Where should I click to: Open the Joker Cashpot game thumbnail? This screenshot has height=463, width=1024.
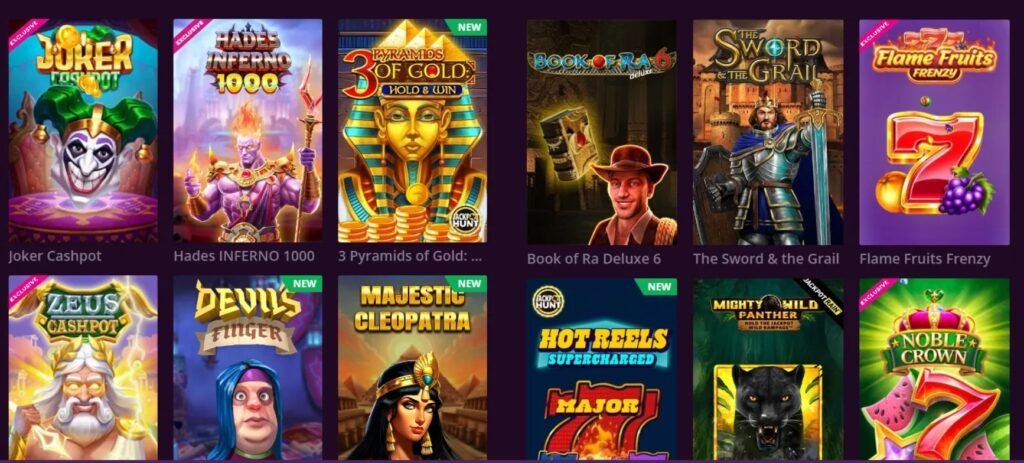pos(83,131)
